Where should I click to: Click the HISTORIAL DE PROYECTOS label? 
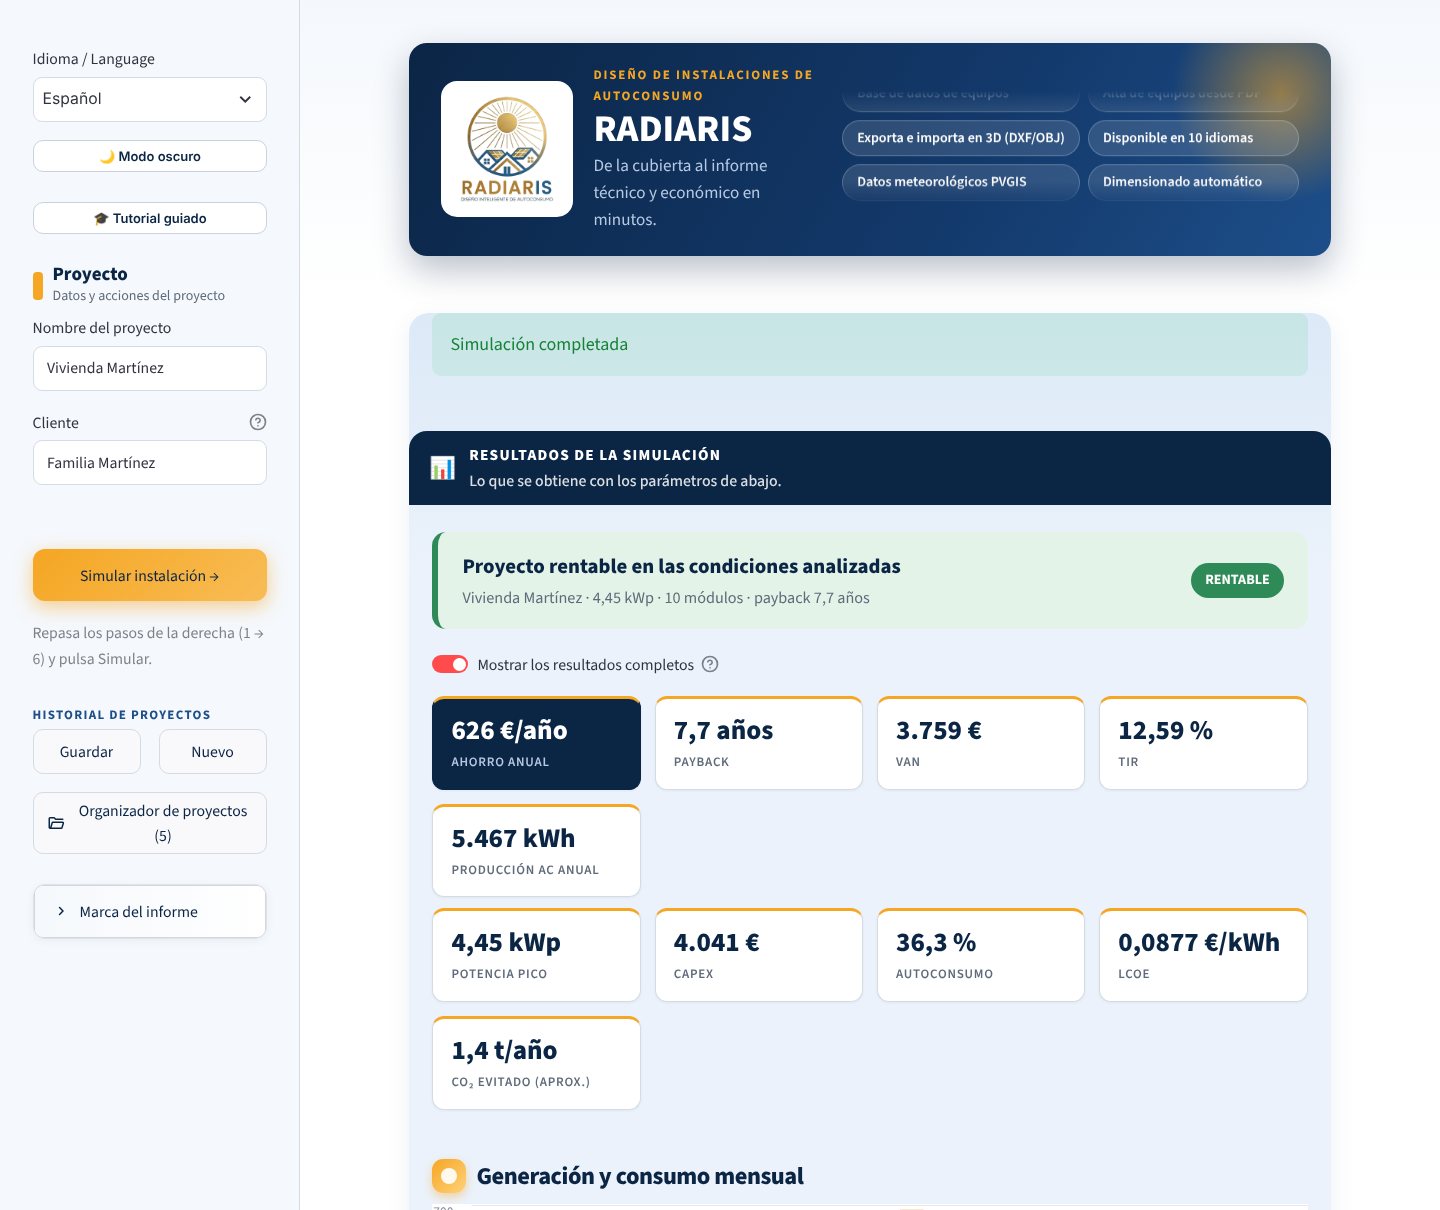click(121, 715)
